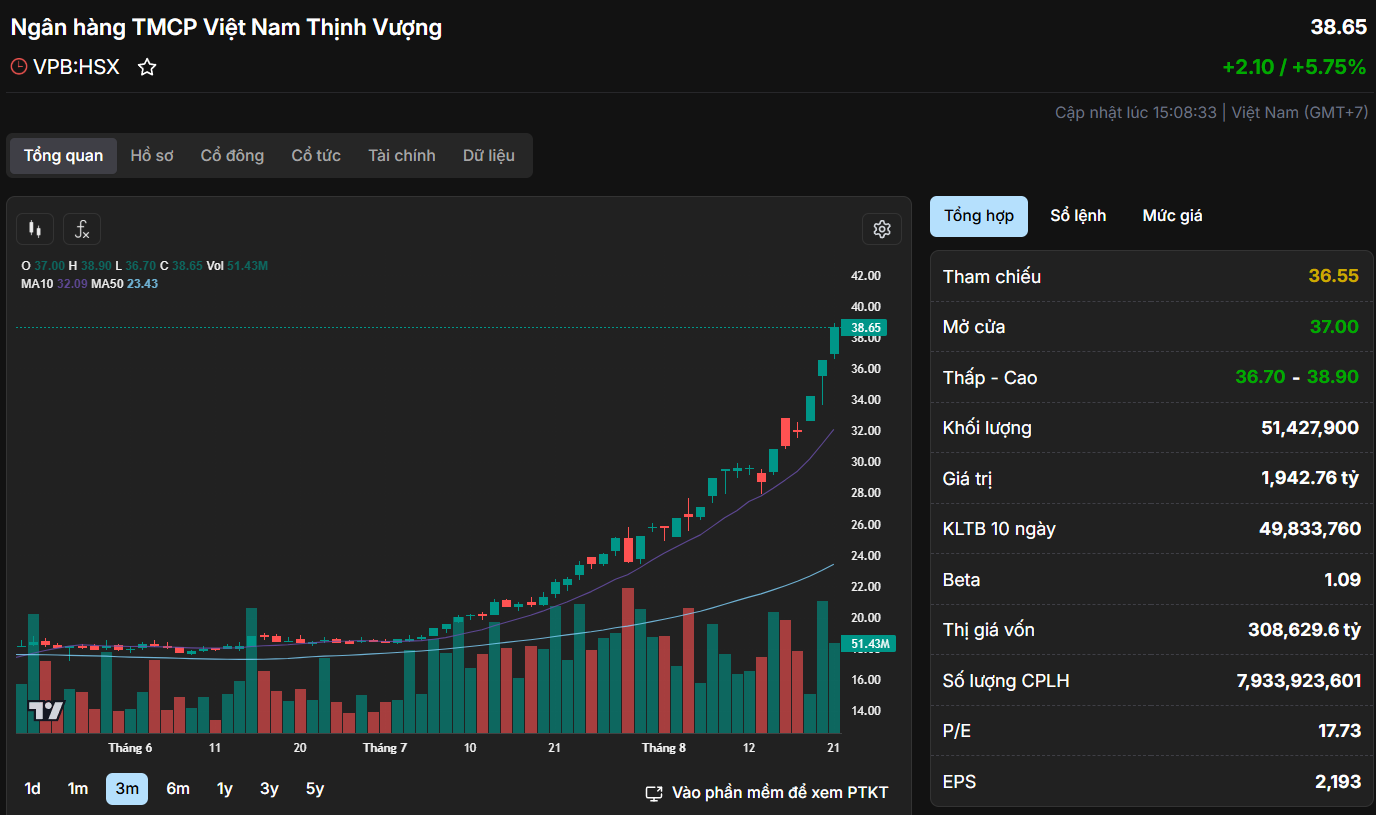Switch to the Sổ lệnh tab
The image size is (1376, 815).
1078,216
